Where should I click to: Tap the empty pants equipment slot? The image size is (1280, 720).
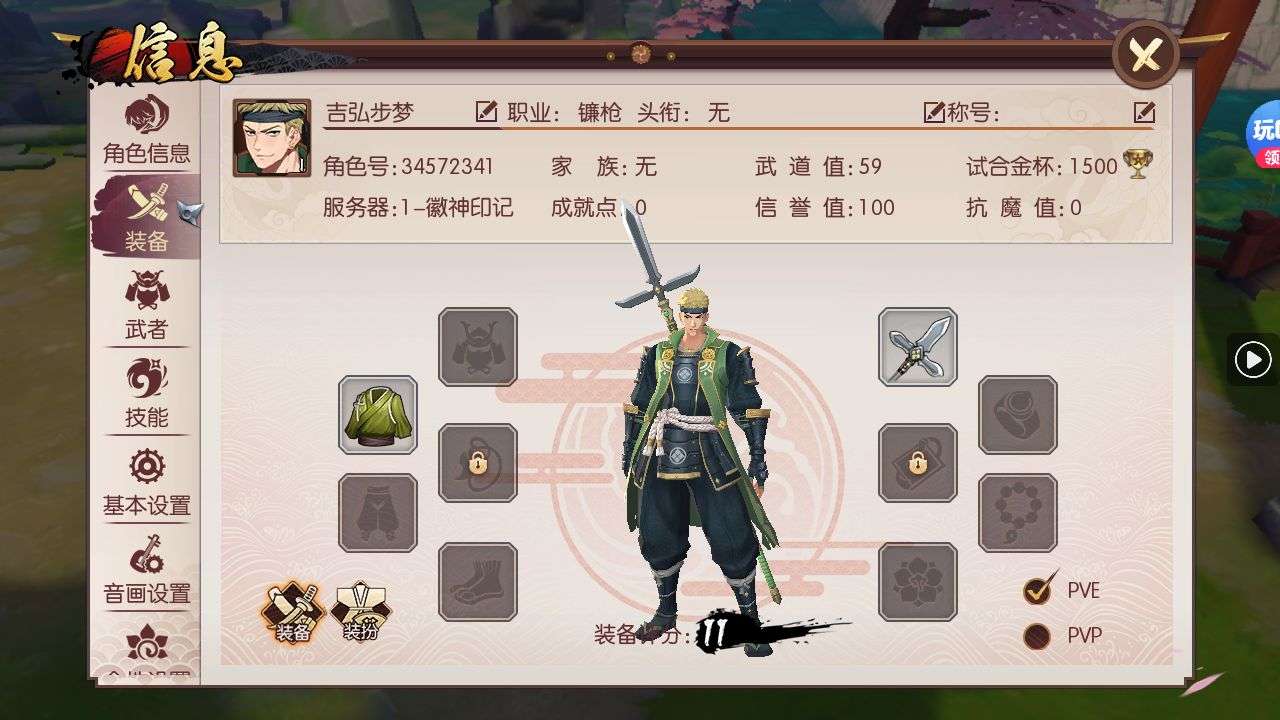(378, 513)
